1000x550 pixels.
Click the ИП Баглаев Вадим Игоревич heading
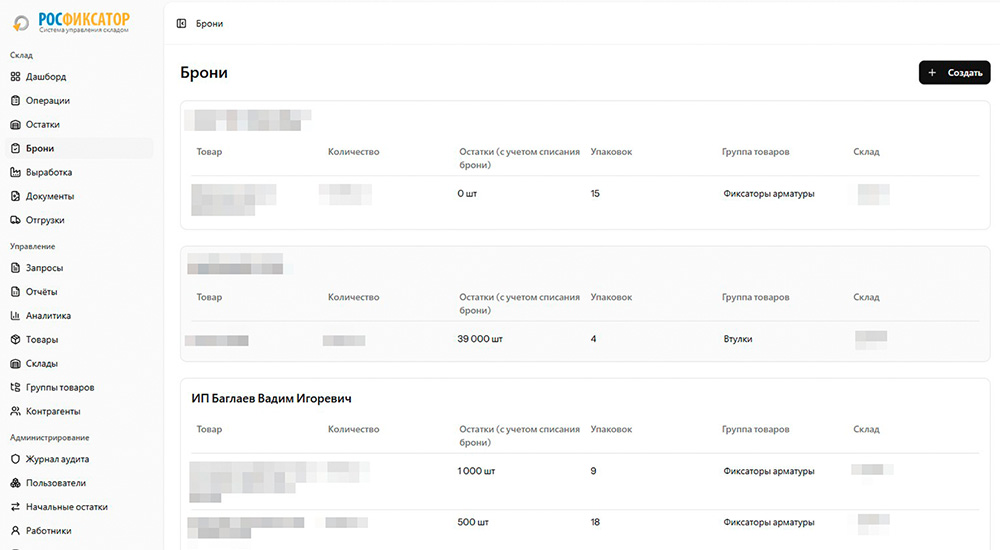point(271,398)
